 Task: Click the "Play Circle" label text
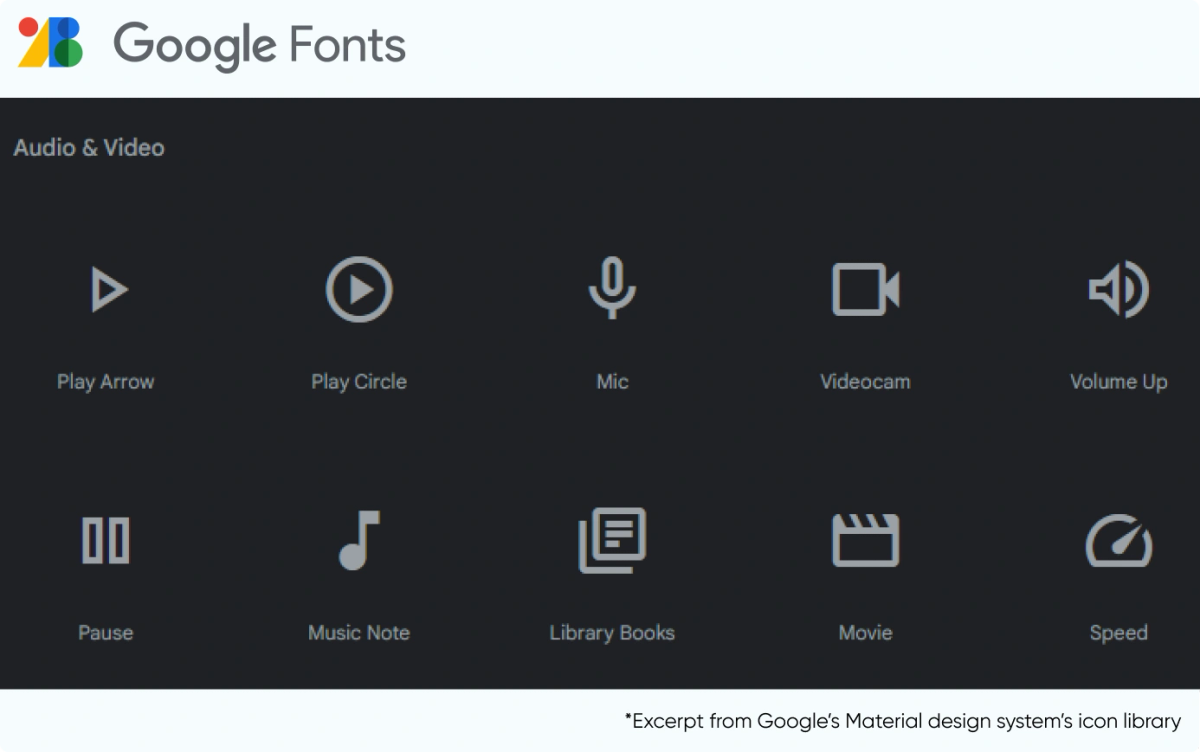pyautogui.click(x=359, y=382)
